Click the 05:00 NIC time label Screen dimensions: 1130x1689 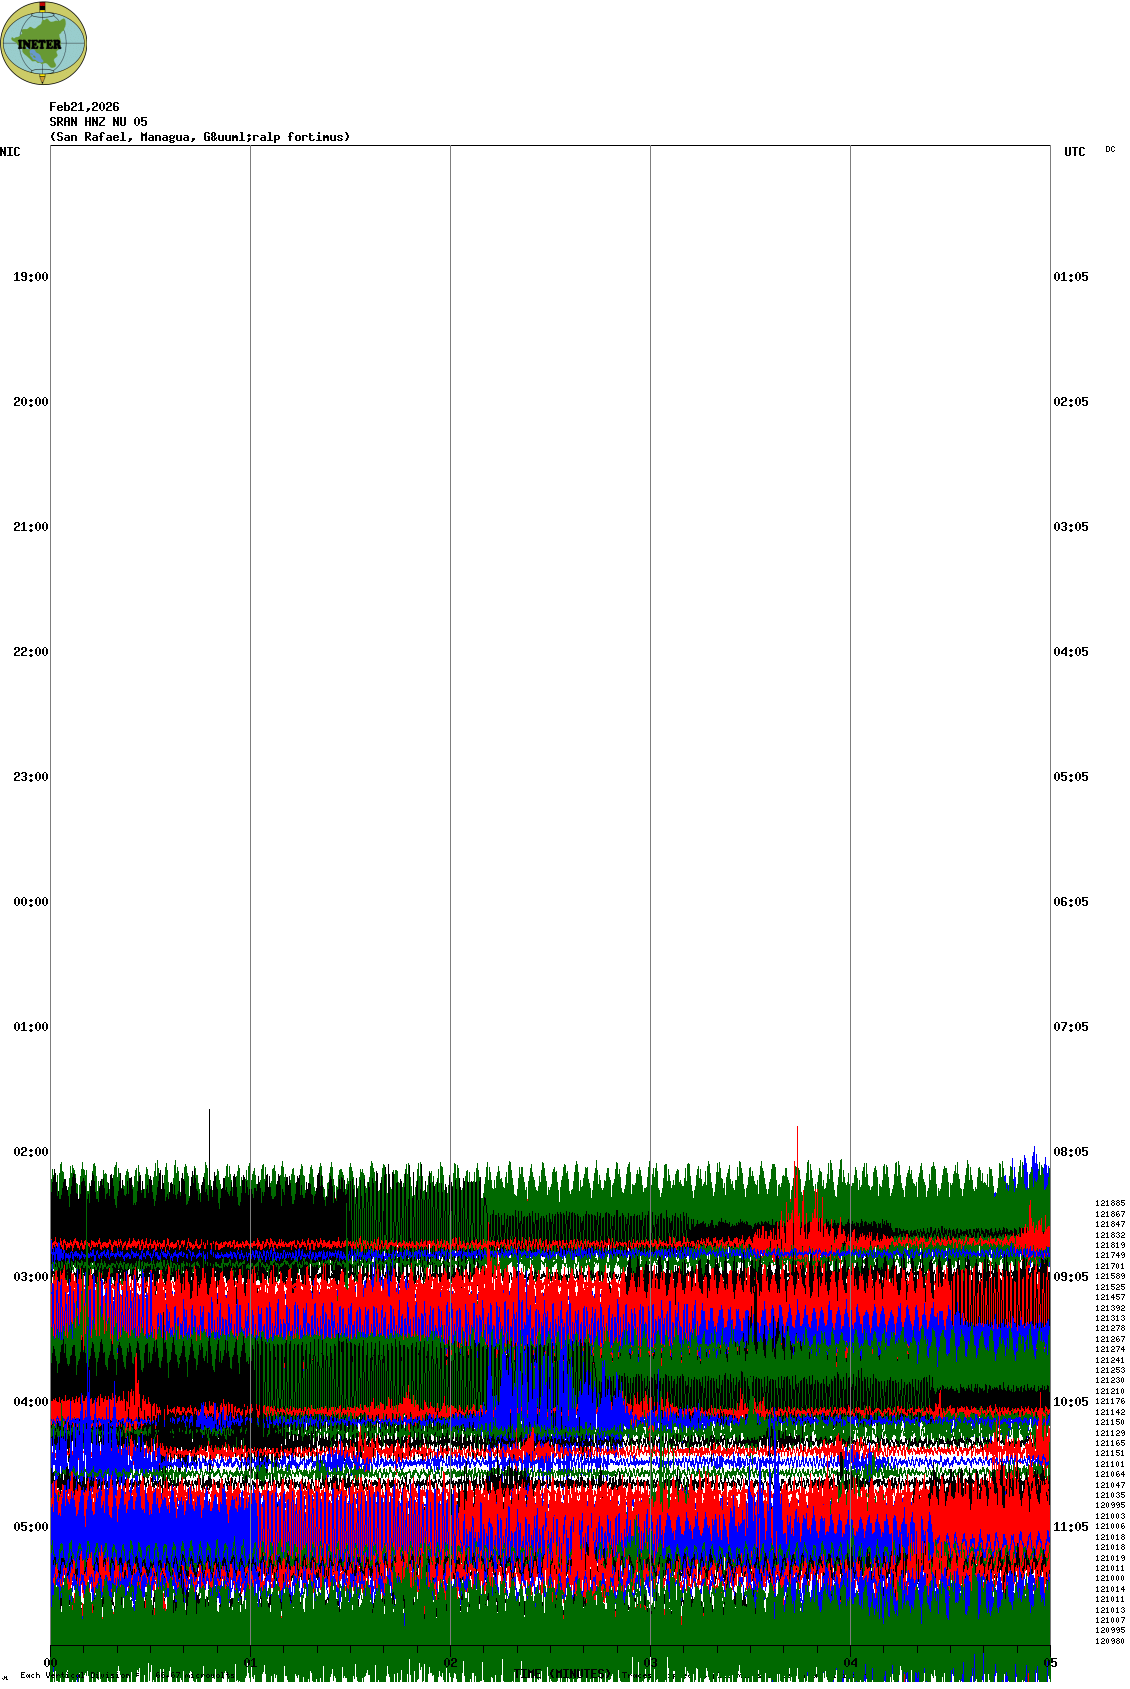coord(30,1527)
